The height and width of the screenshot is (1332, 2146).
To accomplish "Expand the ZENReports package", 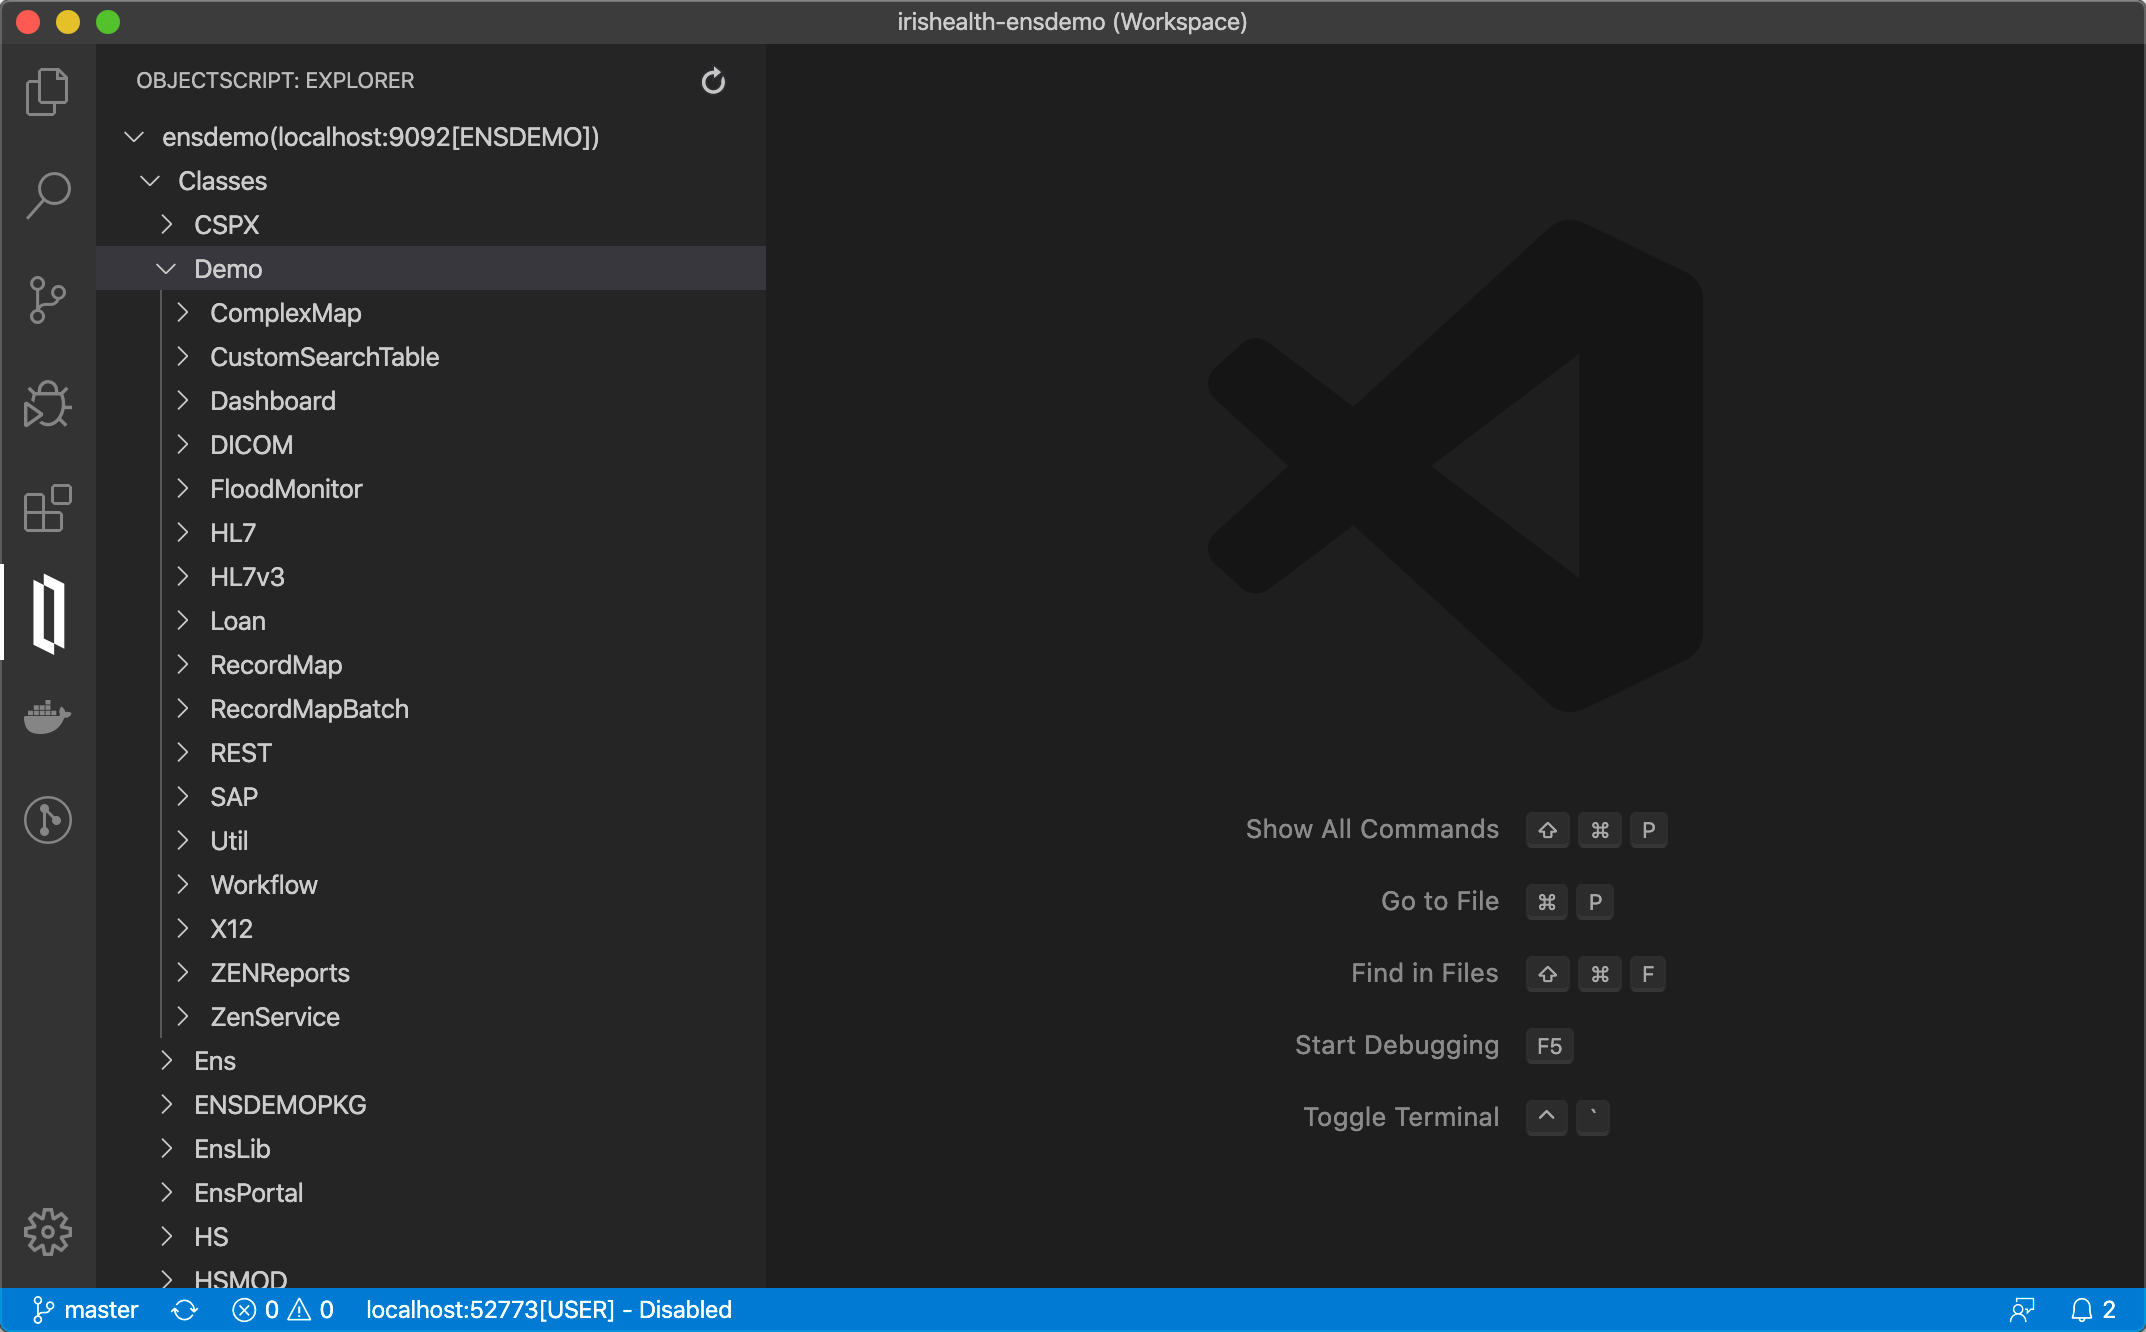I will point(182,973).
